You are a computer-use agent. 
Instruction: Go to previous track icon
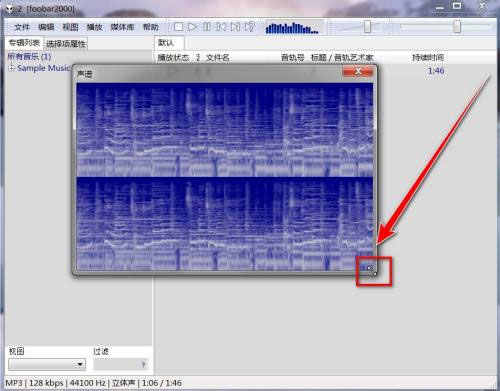pos(221,27)
